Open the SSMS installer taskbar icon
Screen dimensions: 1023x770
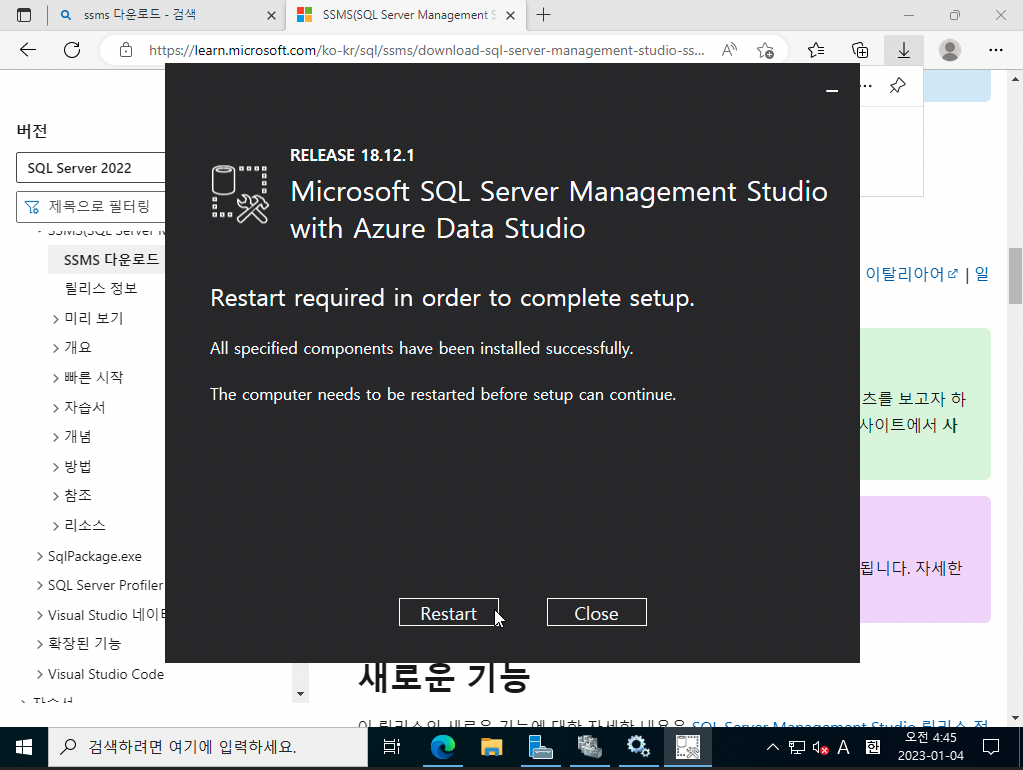688,748
